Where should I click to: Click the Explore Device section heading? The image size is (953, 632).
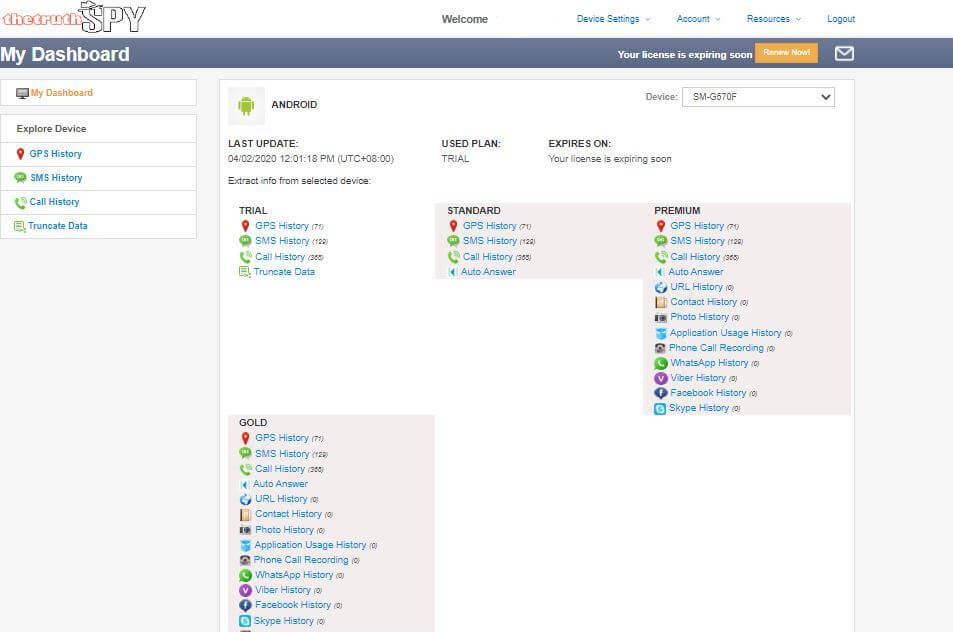[52, 129]
